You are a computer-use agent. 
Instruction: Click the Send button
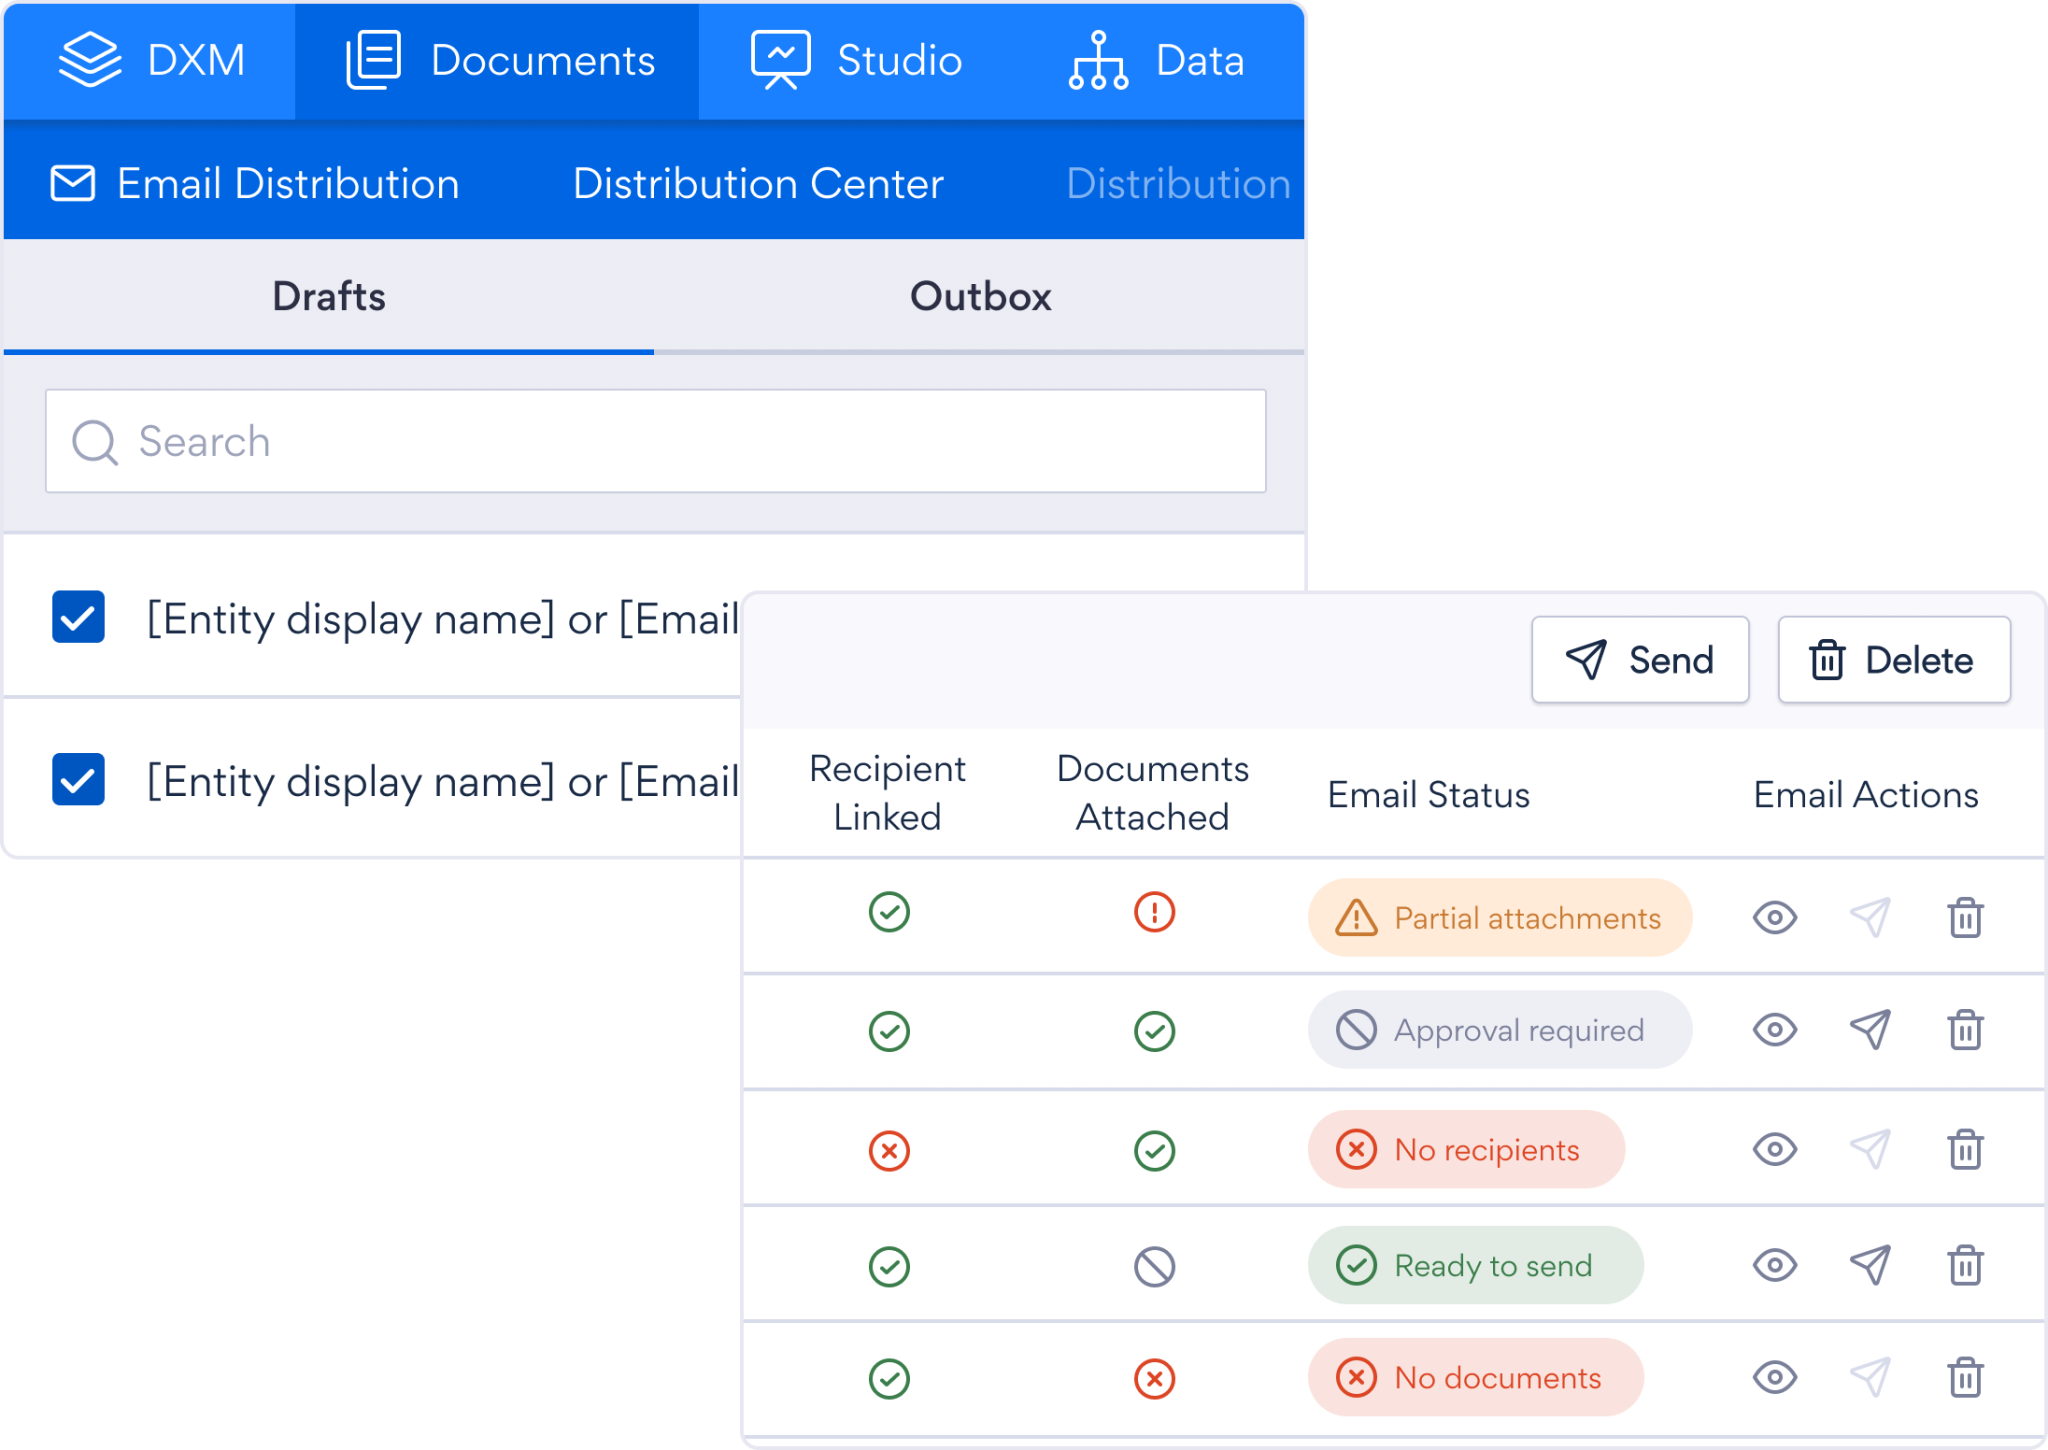tap(1640, 659)
